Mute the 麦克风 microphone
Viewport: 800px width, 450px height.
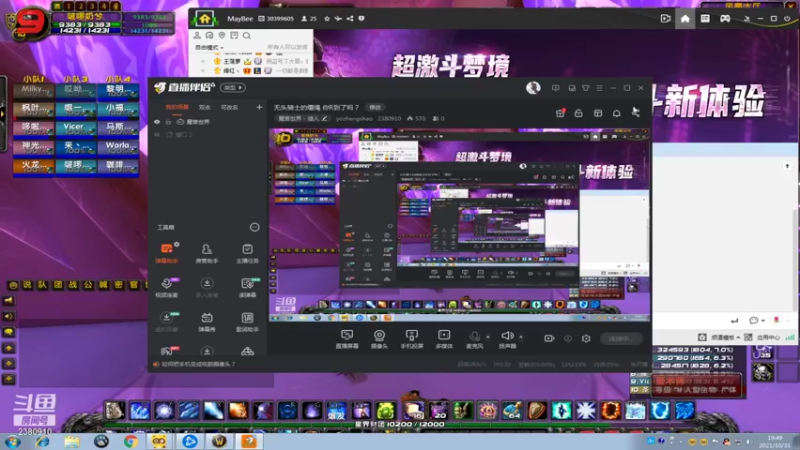474,339
